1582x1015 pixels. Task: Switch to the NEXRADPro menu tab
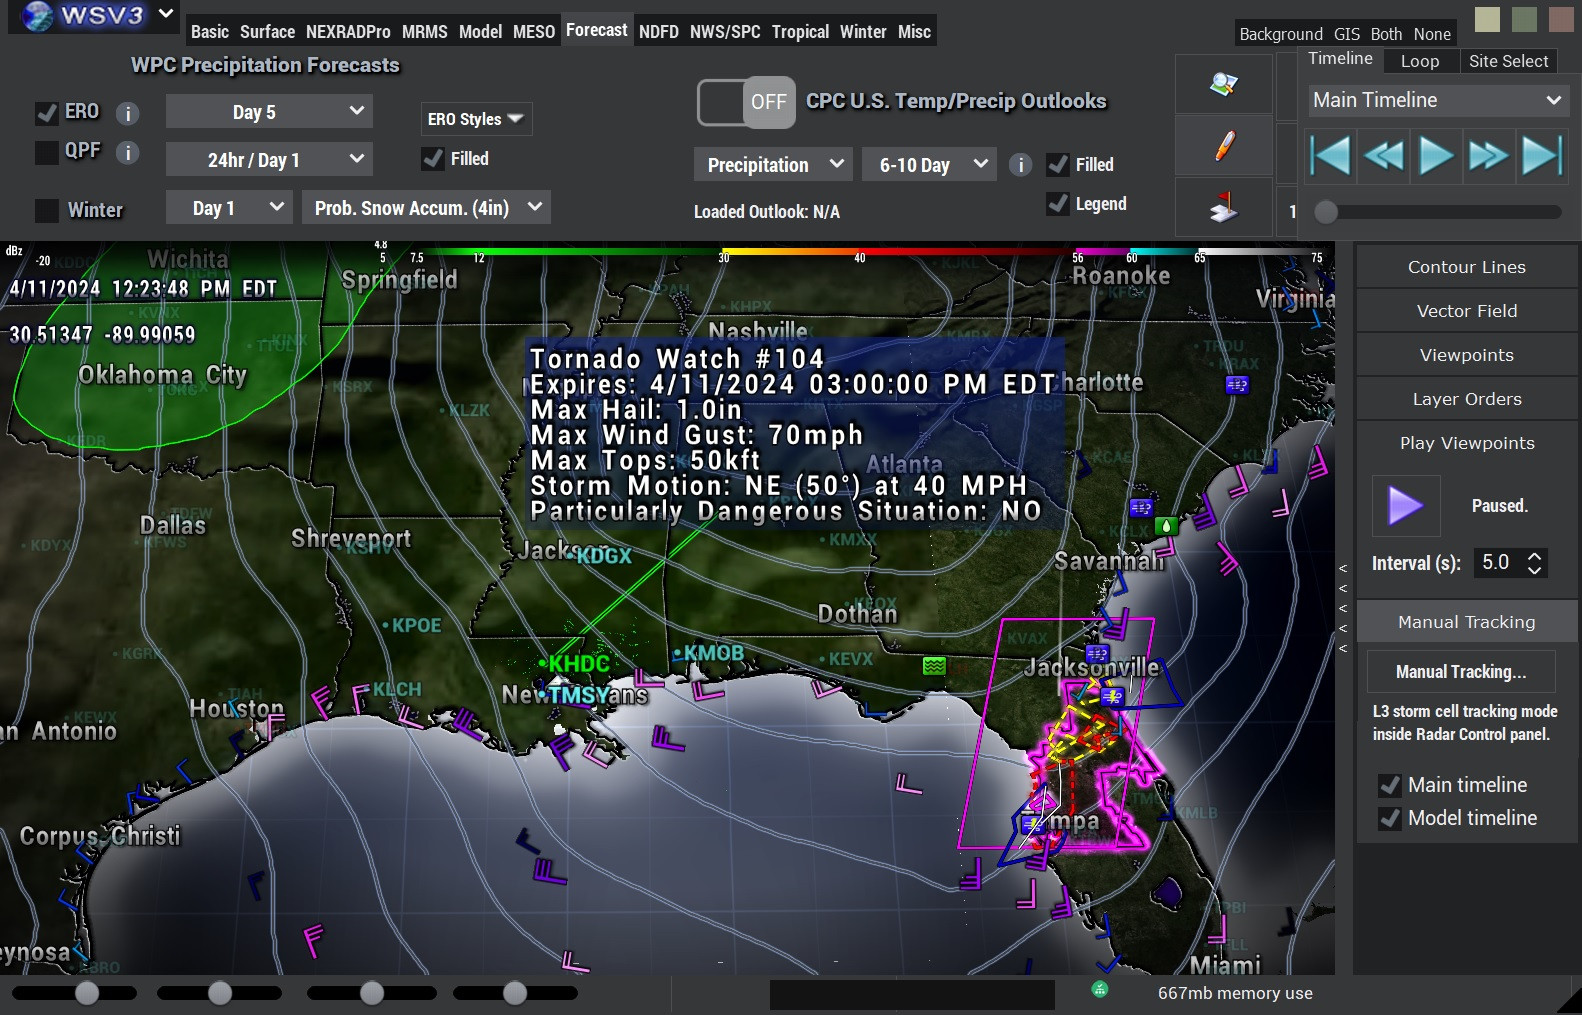click(x=348, y=32)
